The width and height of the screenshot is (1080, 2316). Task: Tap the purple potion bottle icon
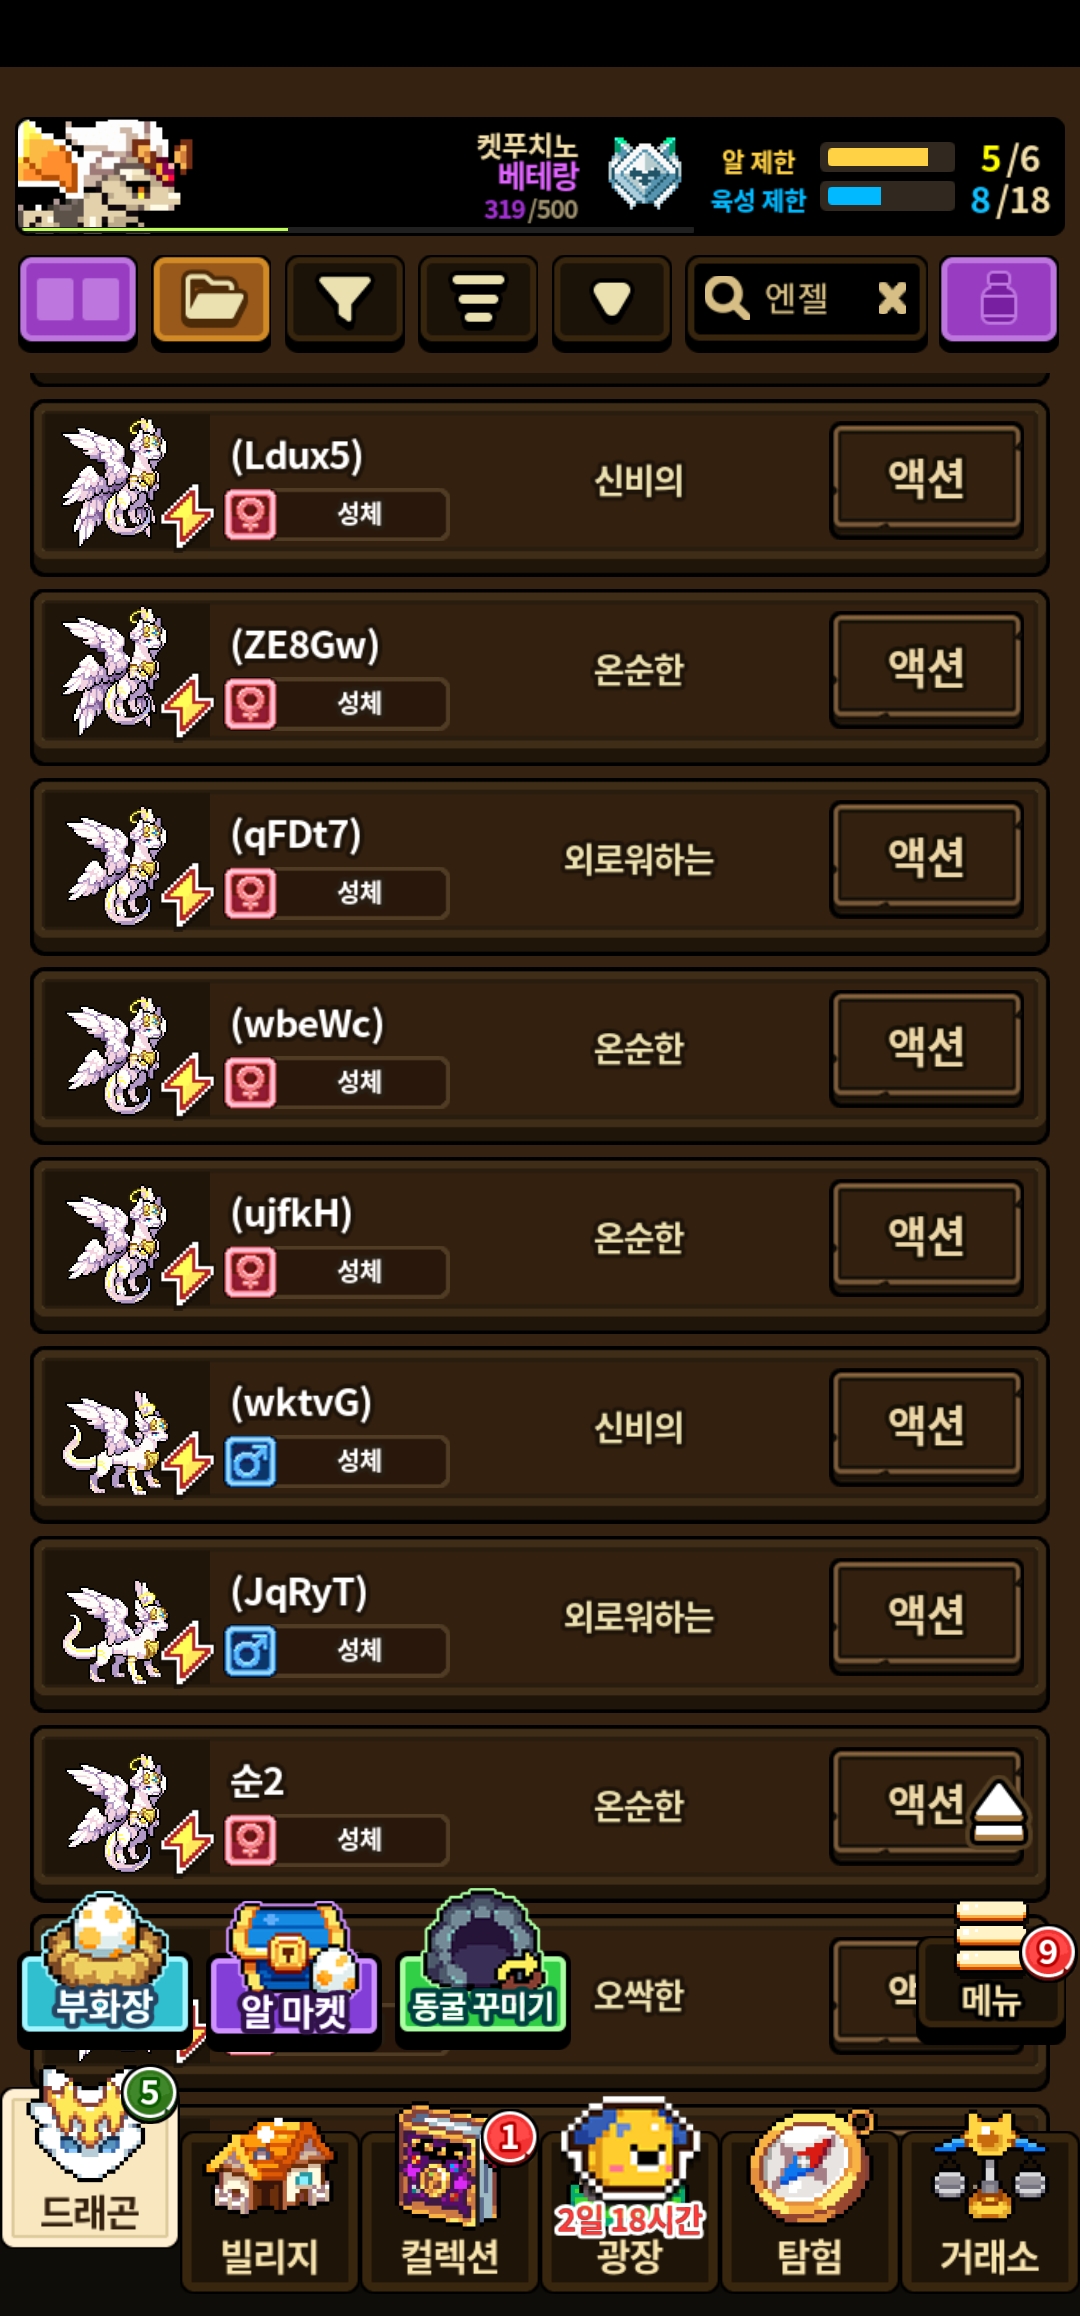[x=998, y=300]
